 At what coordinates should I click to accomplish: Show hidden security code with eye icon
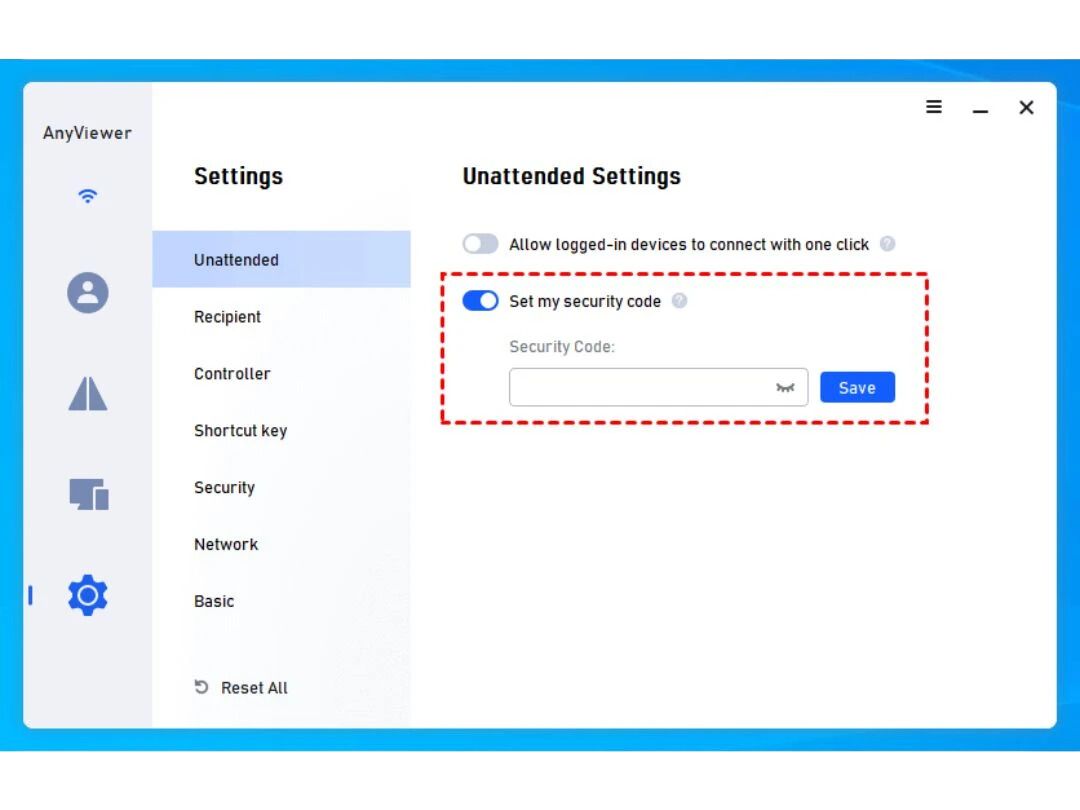click(785, 388)
